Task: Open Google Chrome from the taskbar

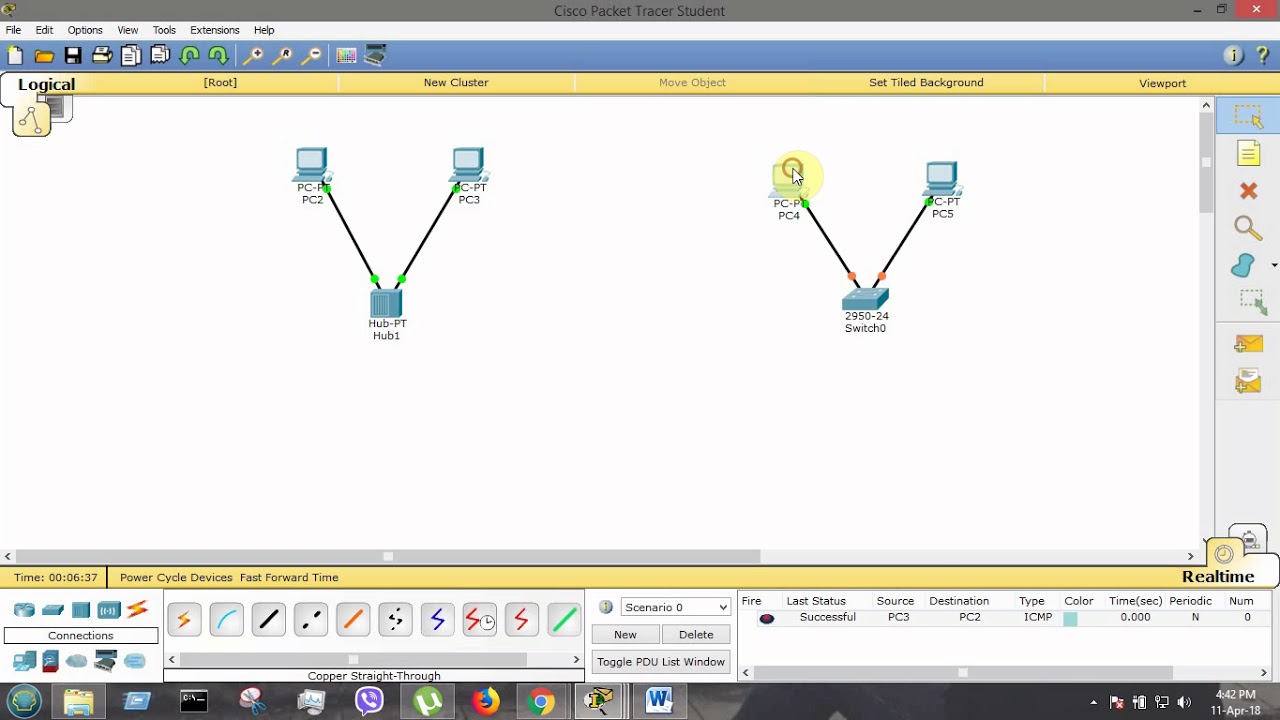Action: point(541,701)
